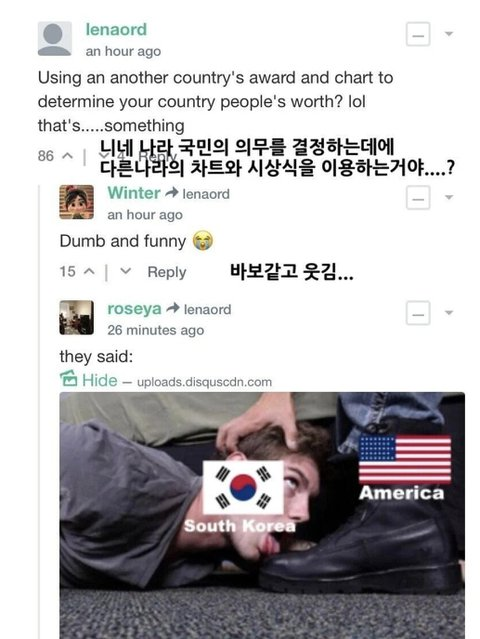Collapse Winter's reply using minus box
The image size is (480, 639).
(418, 198)
